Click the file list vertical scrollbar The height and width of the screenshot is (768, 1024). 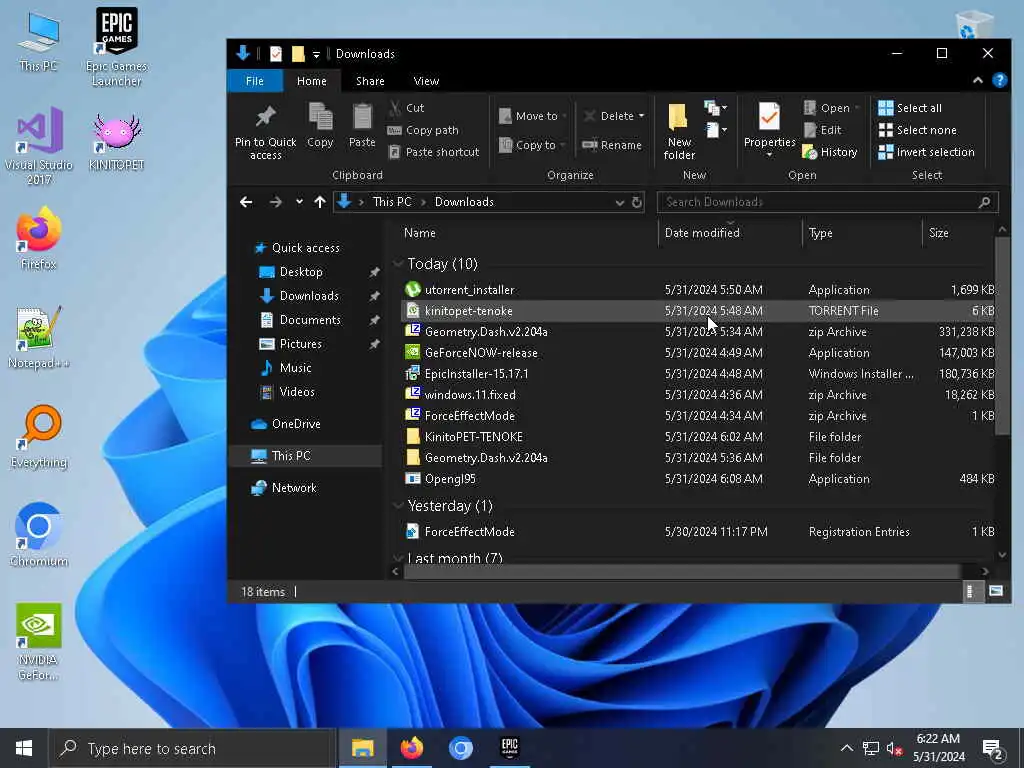point(1002,336)
